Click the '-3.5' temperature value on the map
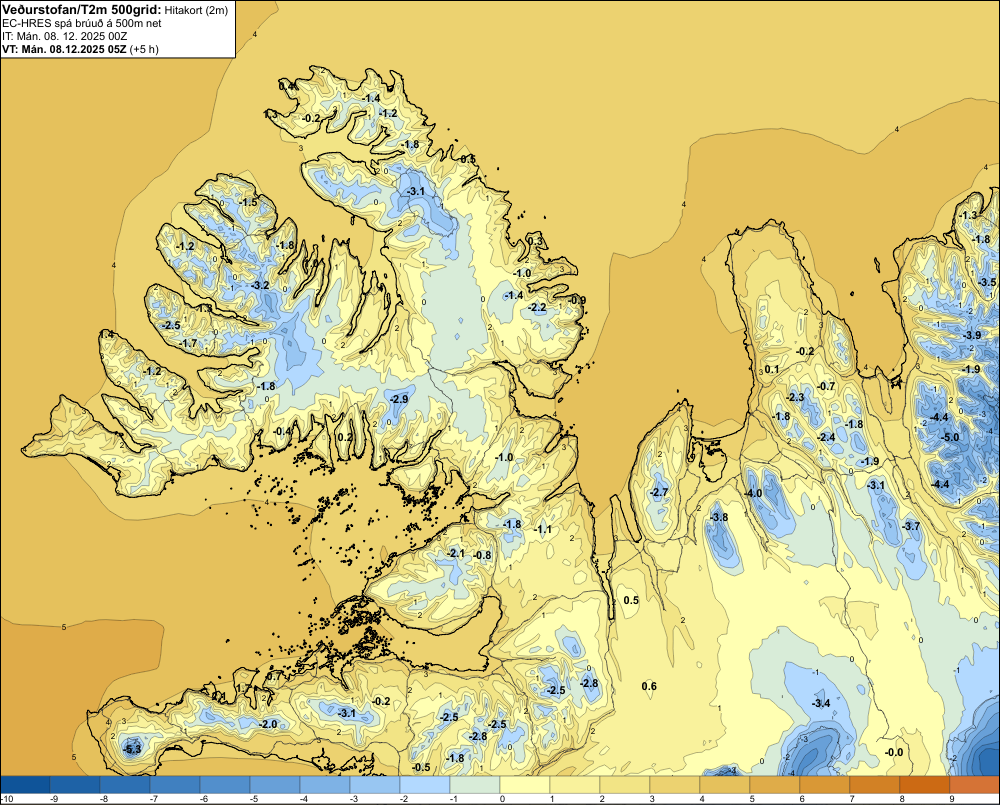 point(987,282)
